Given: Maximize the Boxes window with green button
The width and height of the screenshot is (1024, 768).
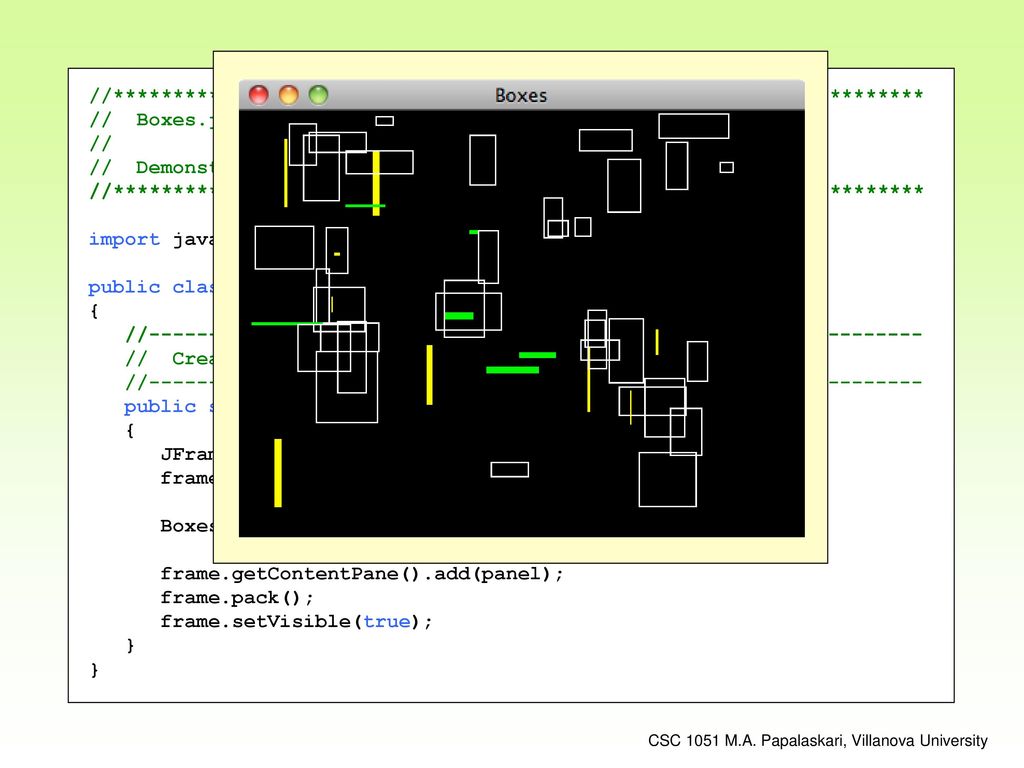Looking at the screenshot, I should [318, 95].
